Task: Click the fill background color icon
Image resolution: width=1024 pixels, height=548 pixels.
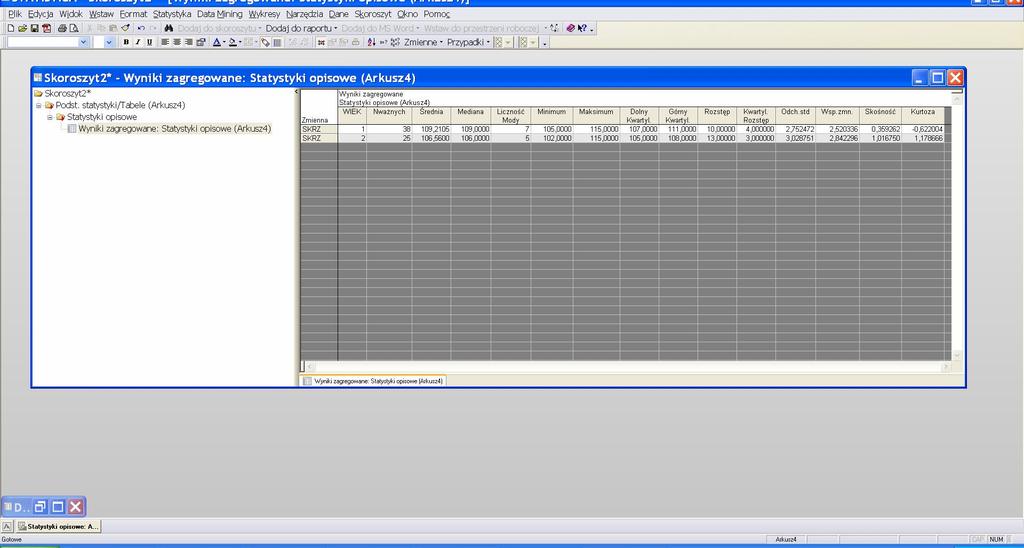Action: 232,42
